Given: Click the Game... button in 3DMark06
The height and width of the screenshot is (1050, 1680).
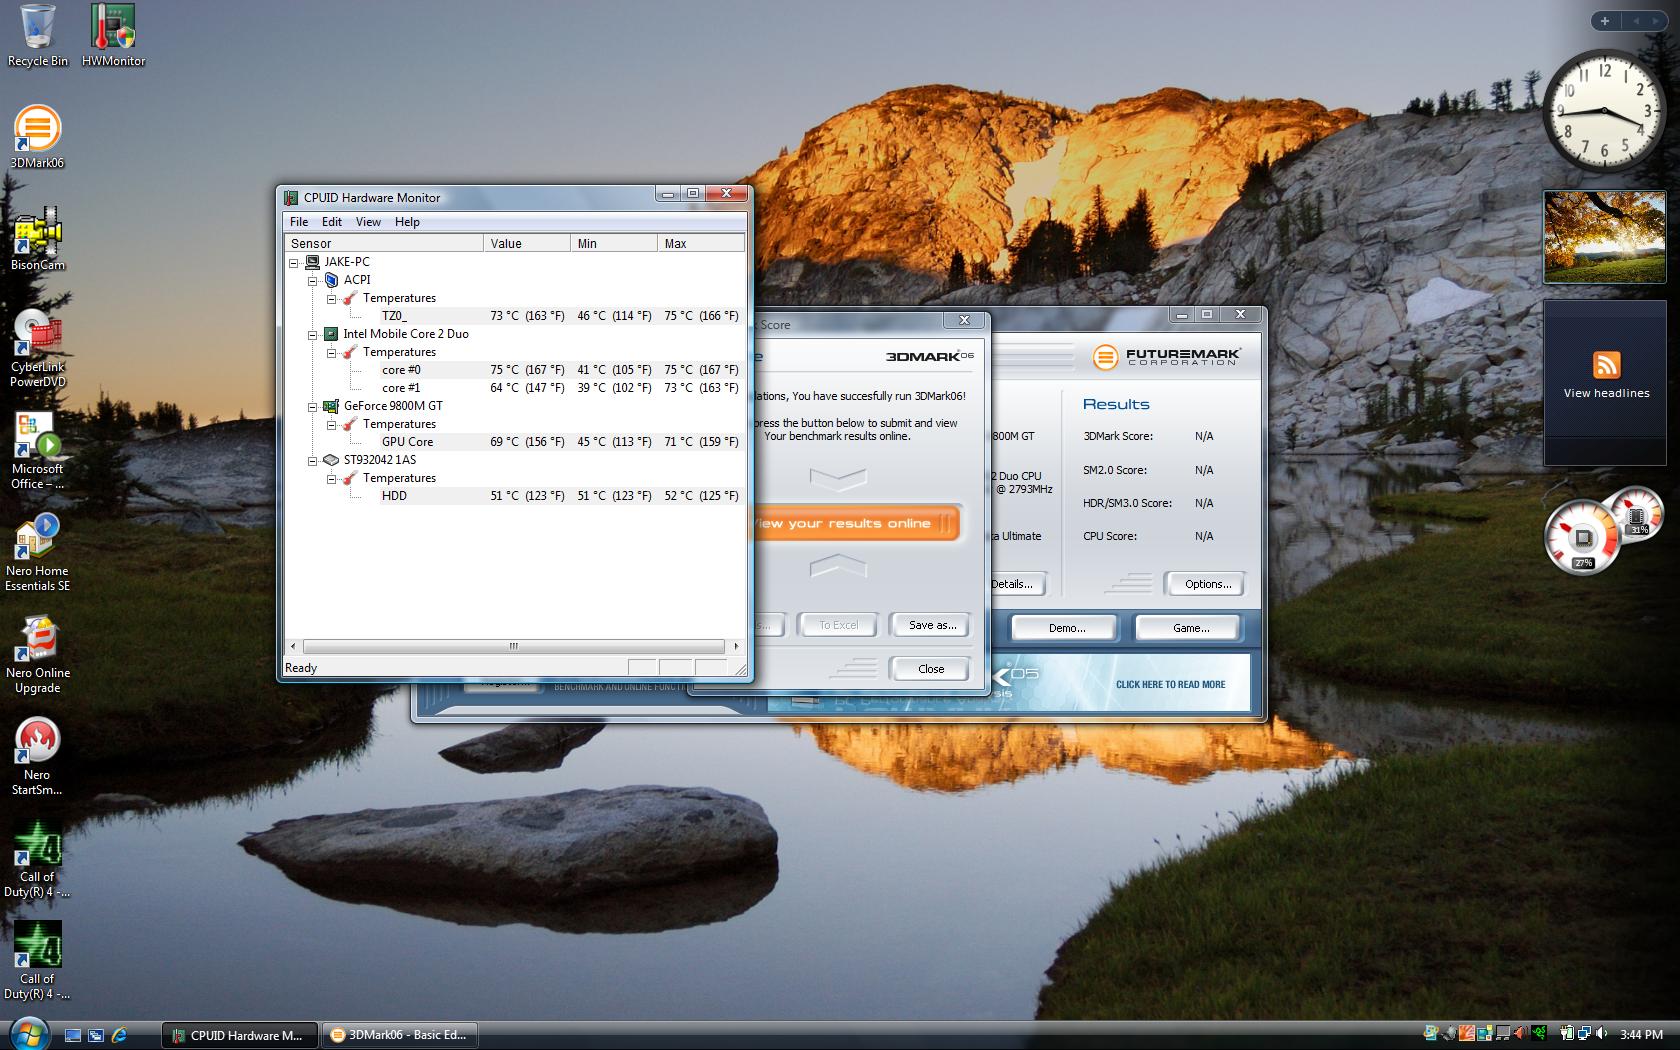Looking at the screenshot, I should point(1190,628).
